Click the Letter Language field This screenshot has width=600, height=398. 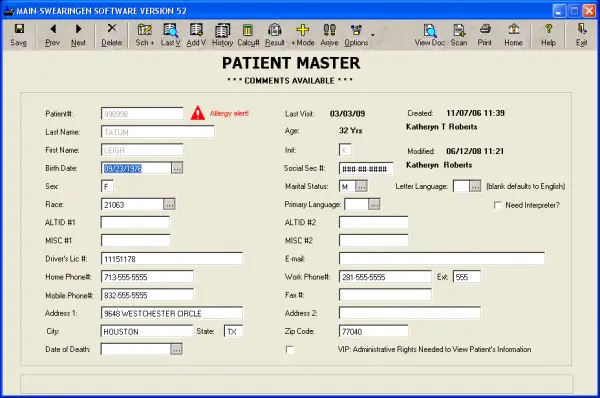461,186
